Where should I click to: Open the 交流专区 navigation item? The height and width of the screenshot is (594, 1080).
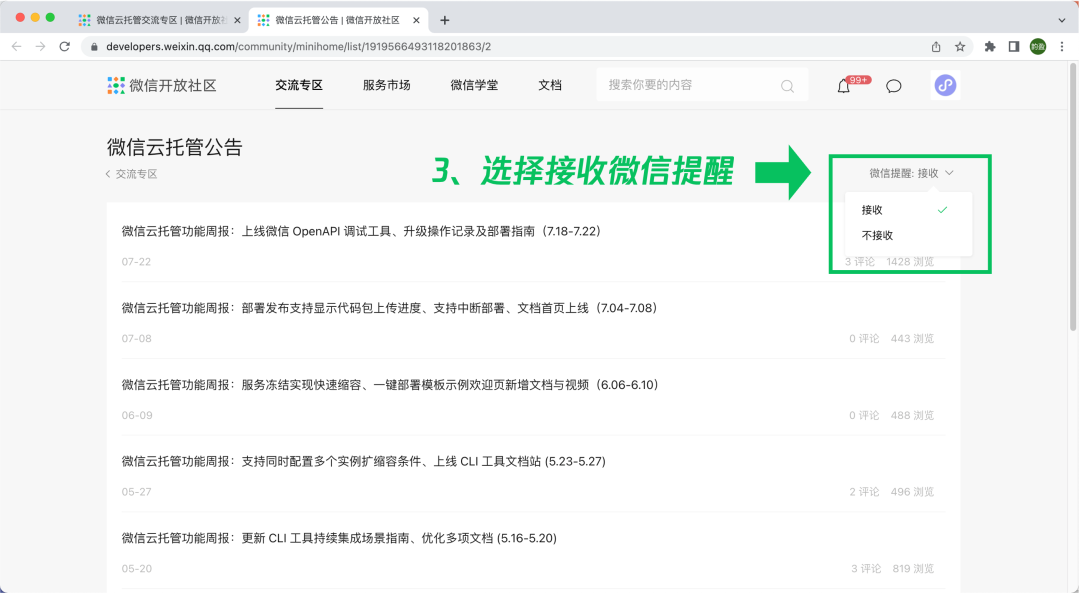299,85
